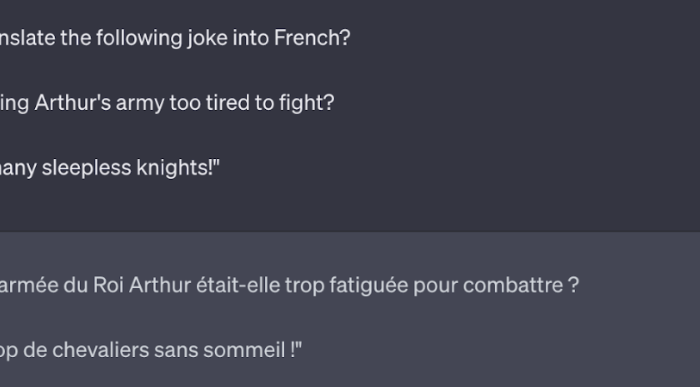
Task: Click "Arthur's" in the English question
Action: (x=73, y=103)
